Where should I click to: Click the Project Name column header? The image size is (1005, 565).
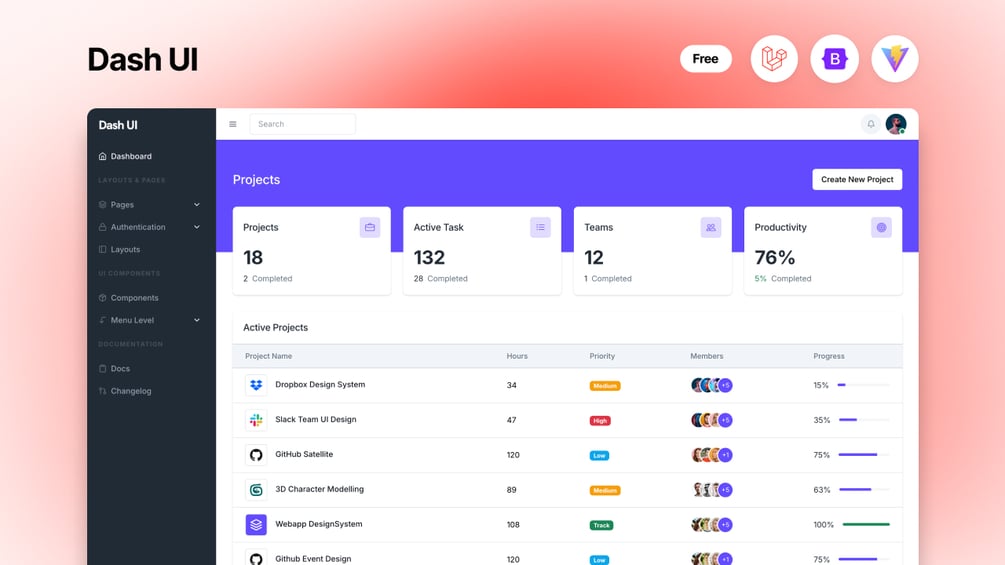(x=269, y=356)
